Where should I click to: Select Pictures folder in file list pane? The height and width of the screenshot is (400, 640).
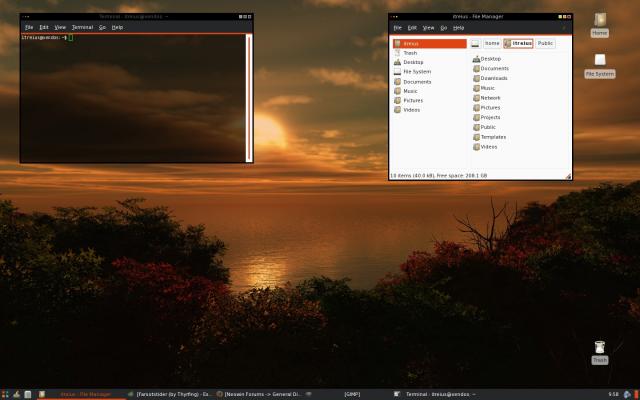(487, 108)
